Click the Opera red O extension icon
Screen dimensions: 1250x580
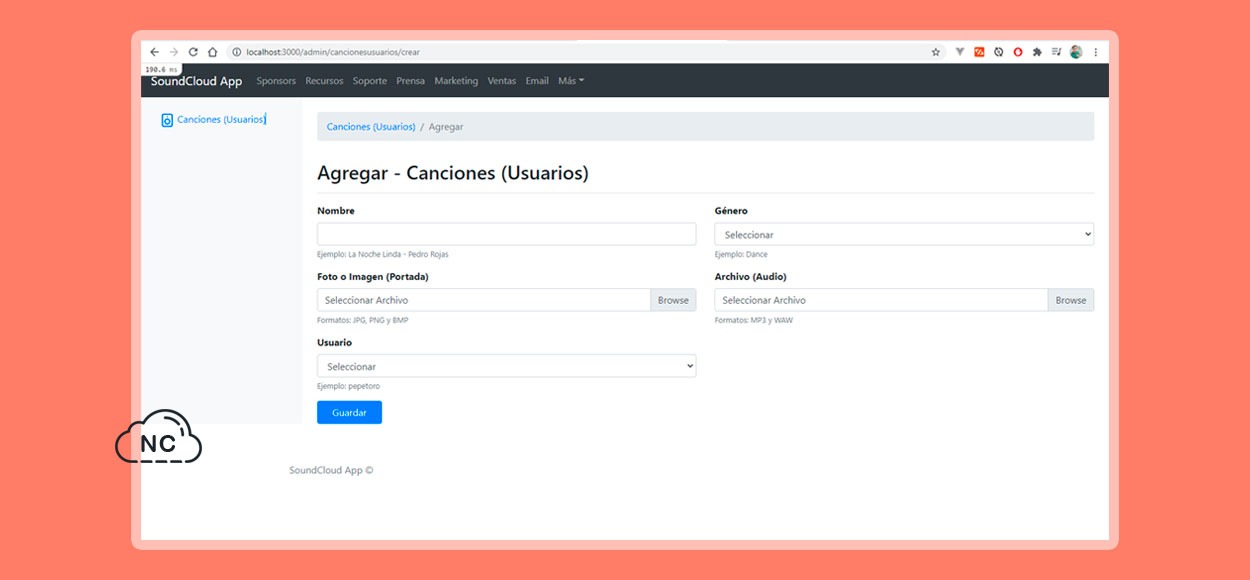click(x=1018, y=52)
